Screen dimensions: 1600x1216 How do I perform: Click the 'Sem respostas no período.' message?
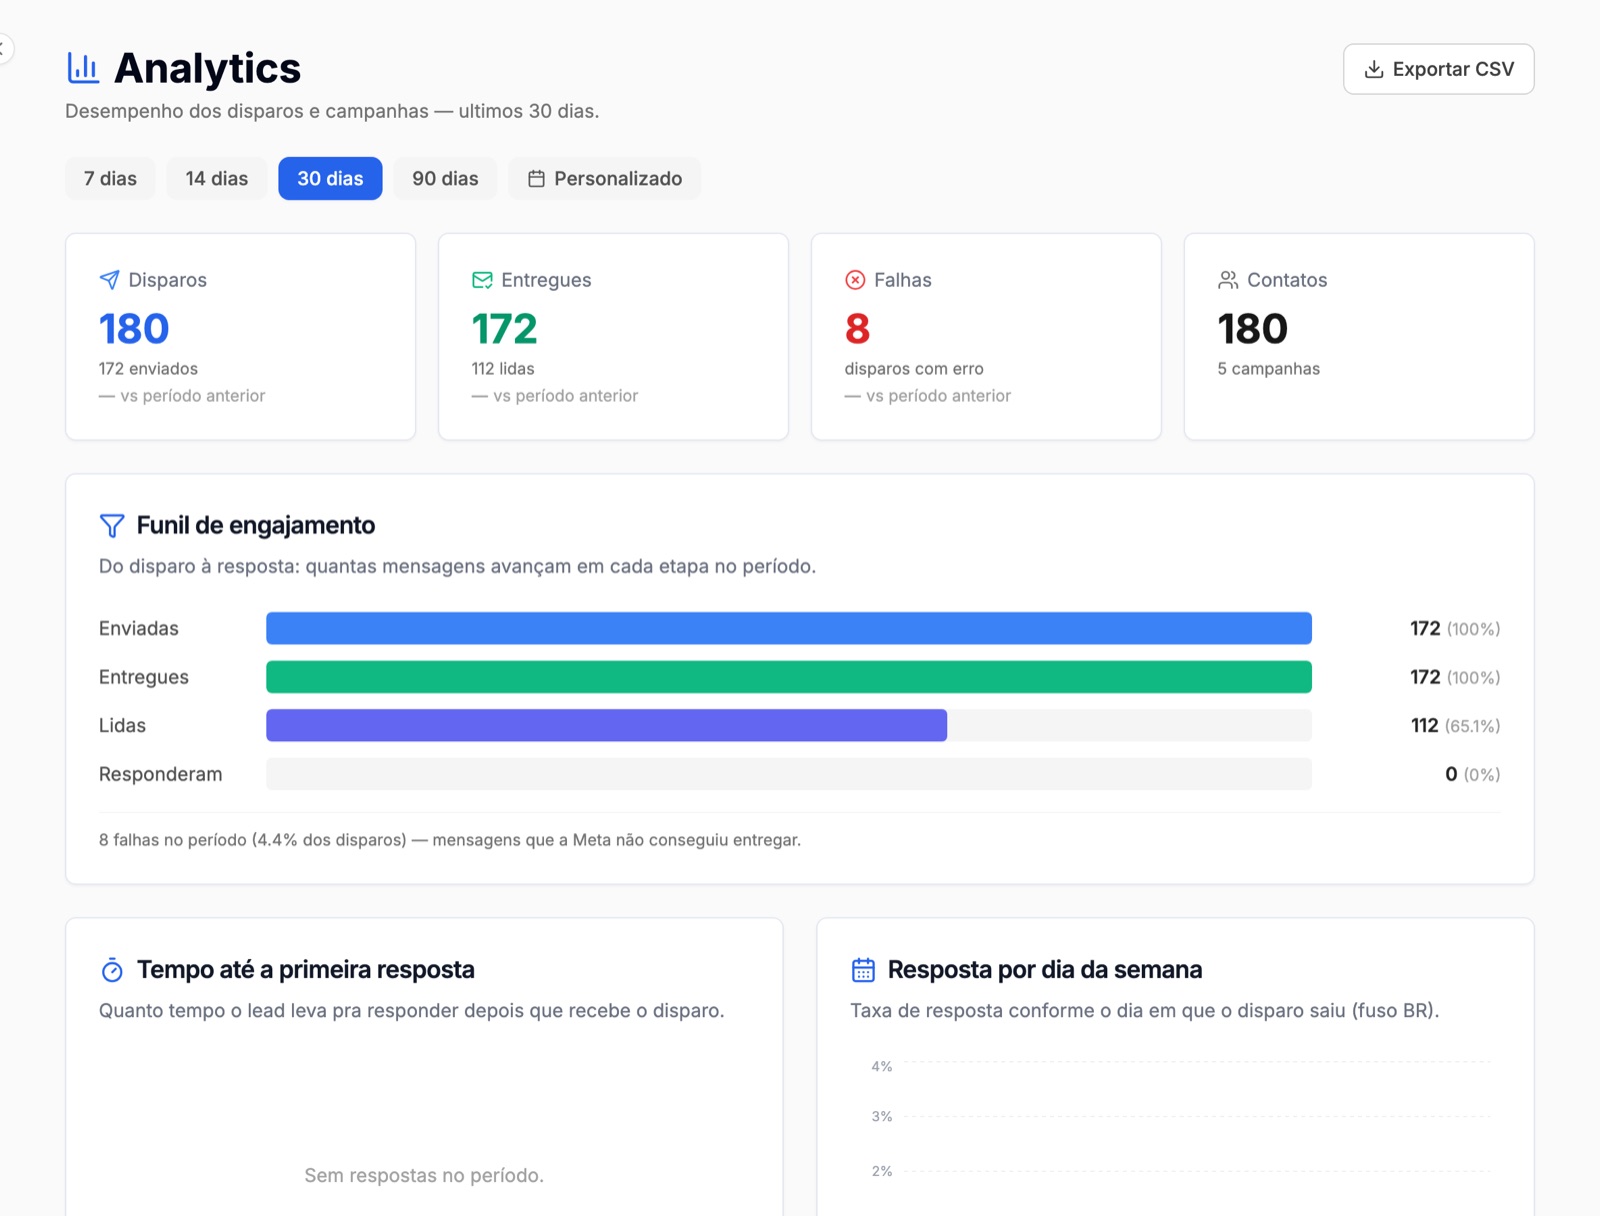pyautogui.click(x=424, y=1175)
